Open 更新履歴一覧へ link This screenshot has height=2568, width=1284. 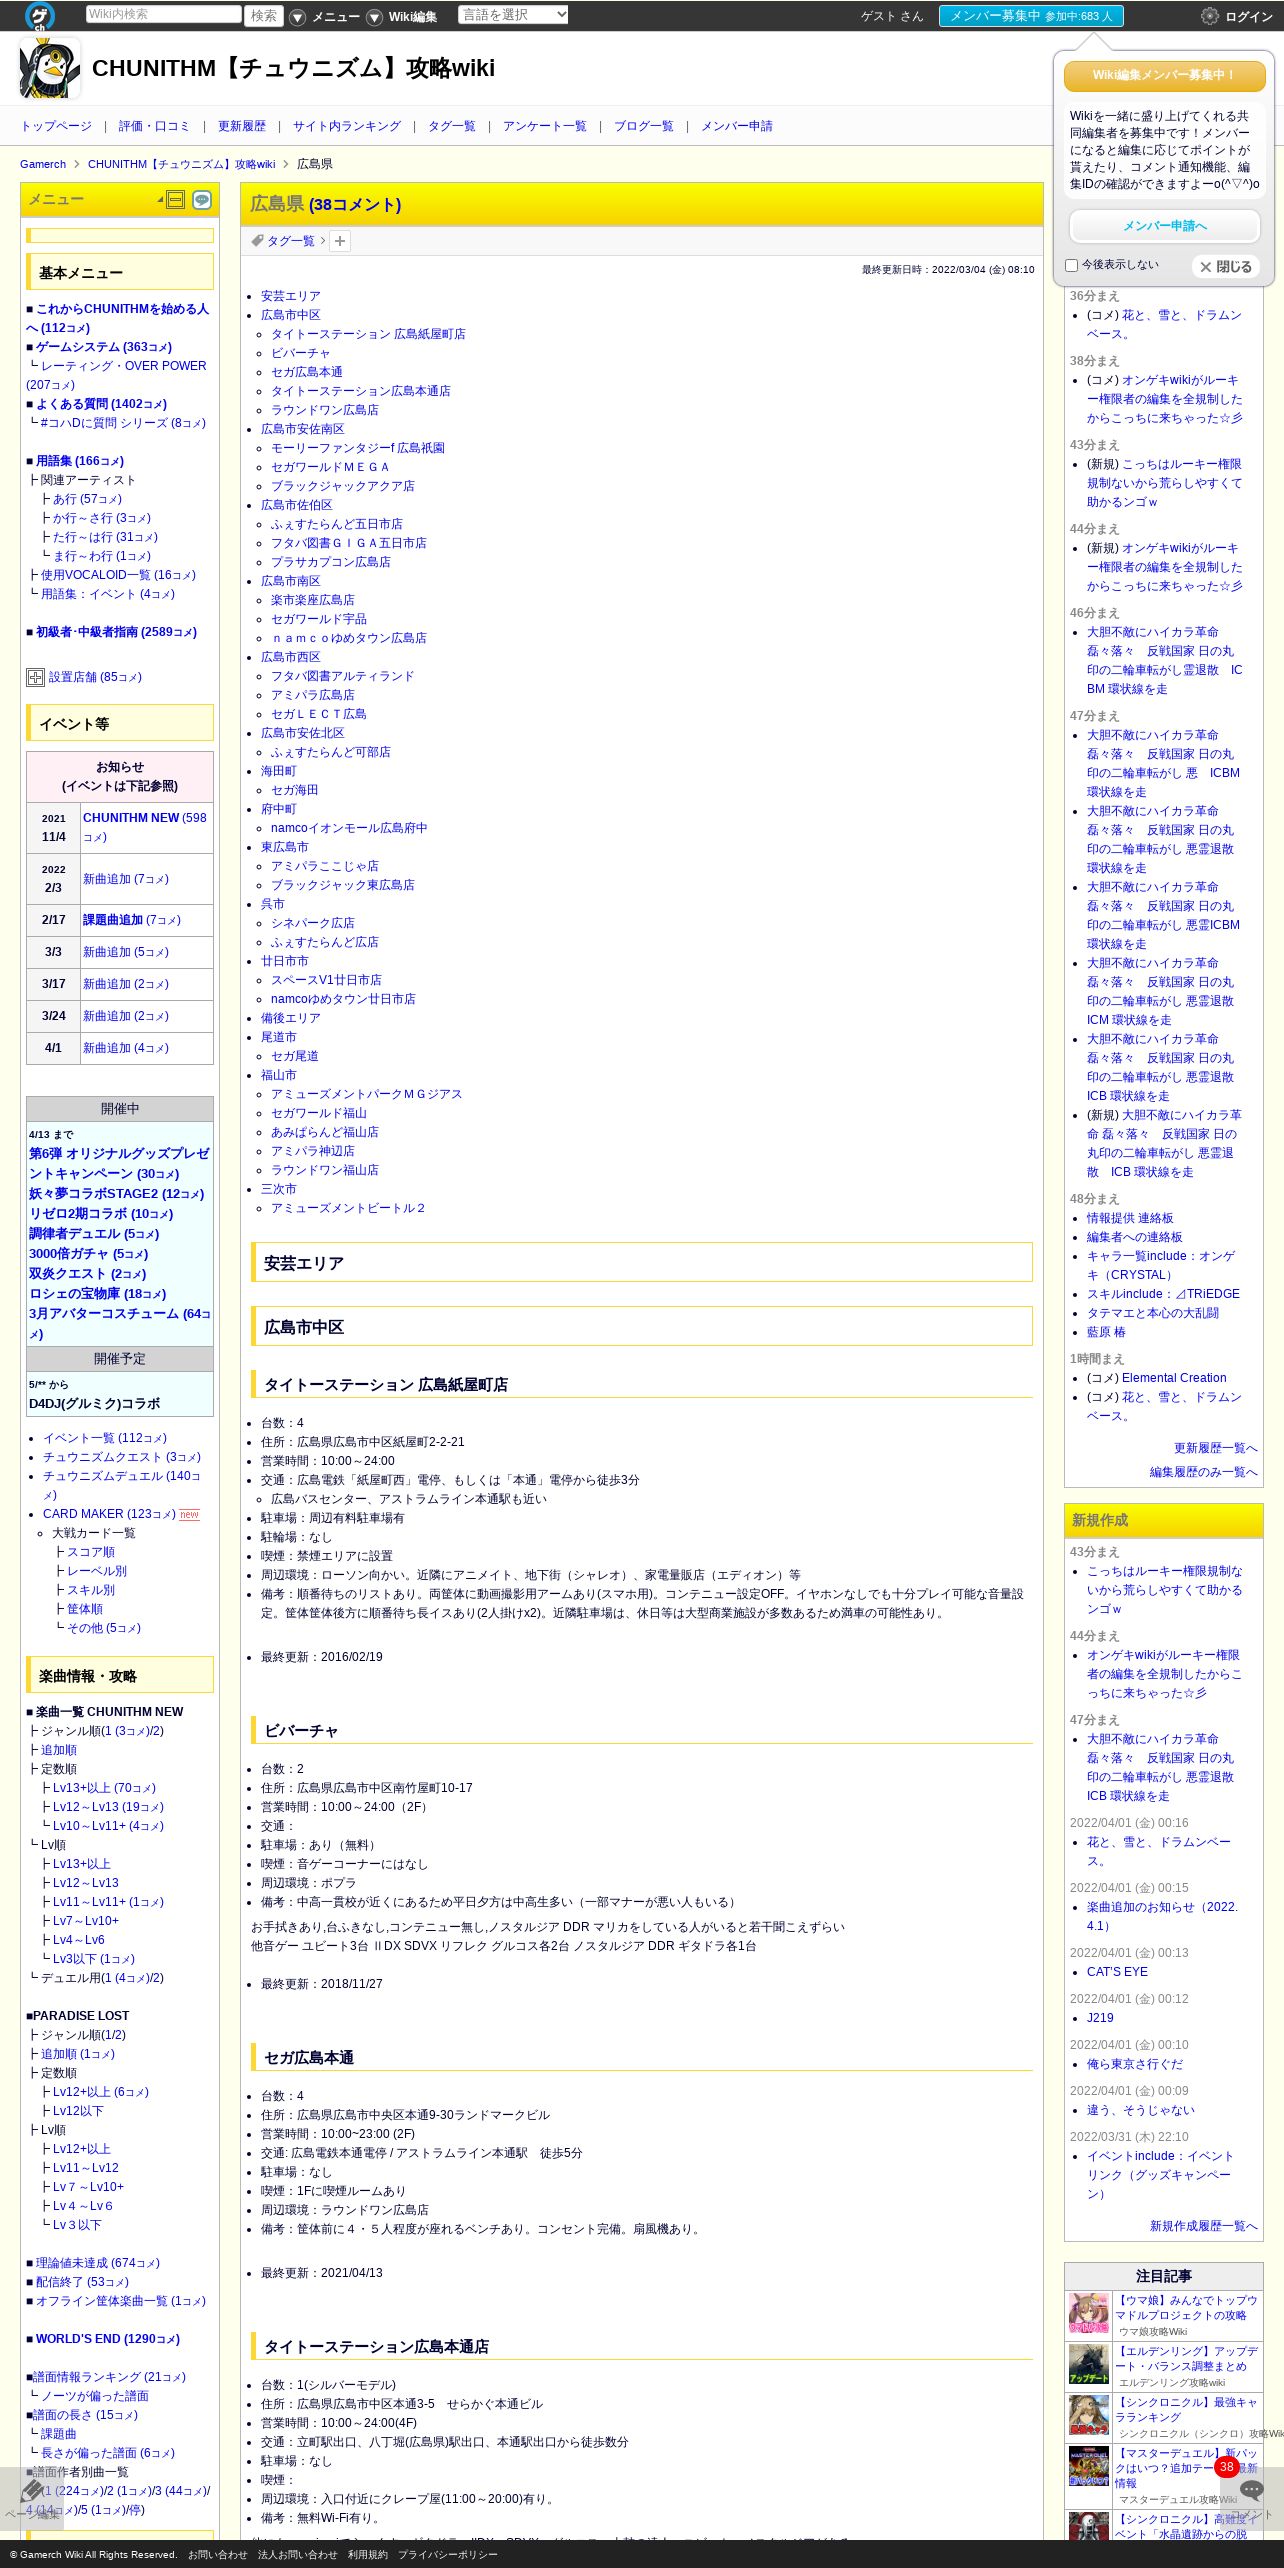[x=1216, y=1448]
